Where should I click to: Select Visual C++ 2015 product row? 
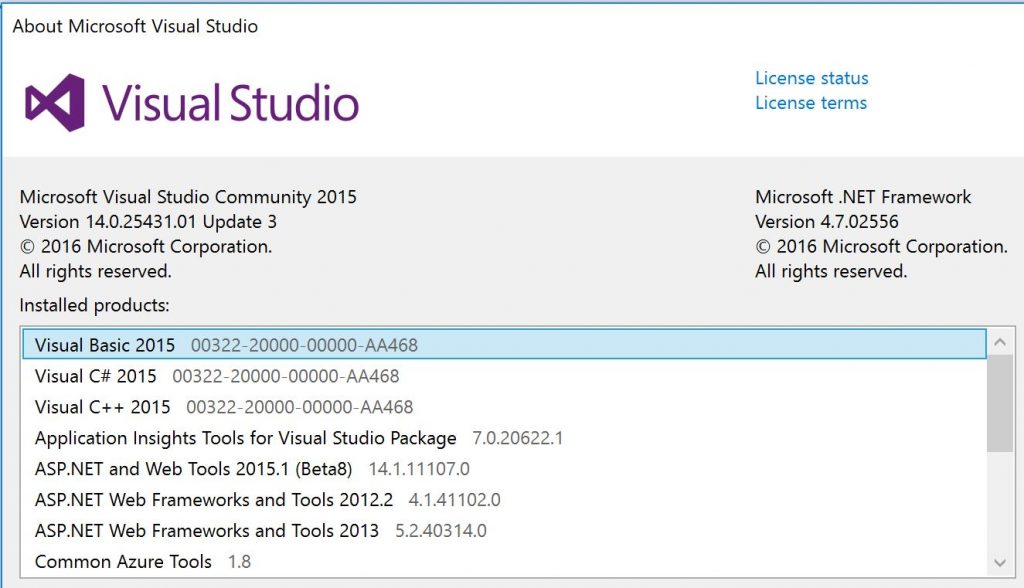504,407
